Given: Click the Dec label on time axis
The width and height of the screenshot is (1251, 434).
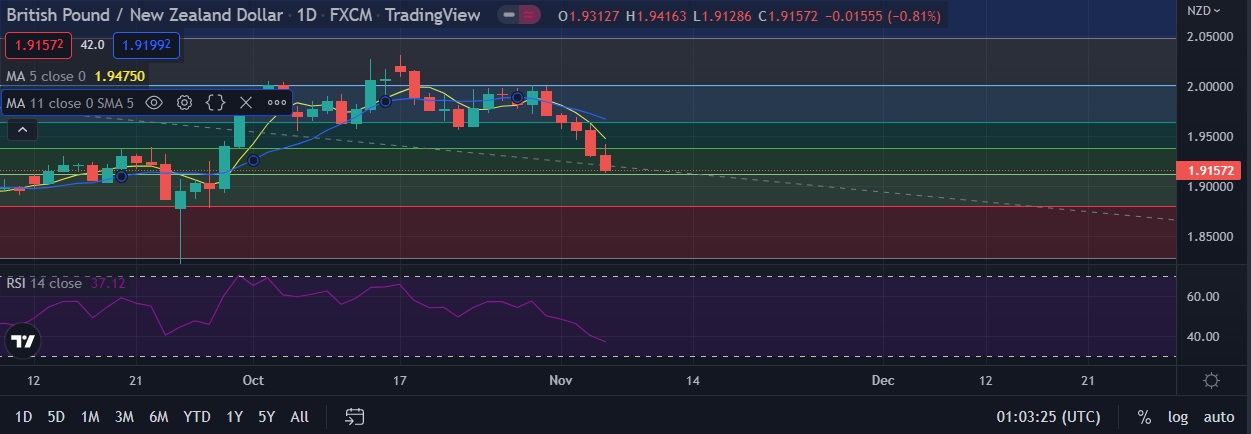Looking at the screenshot, I should (x=883, y=381).
